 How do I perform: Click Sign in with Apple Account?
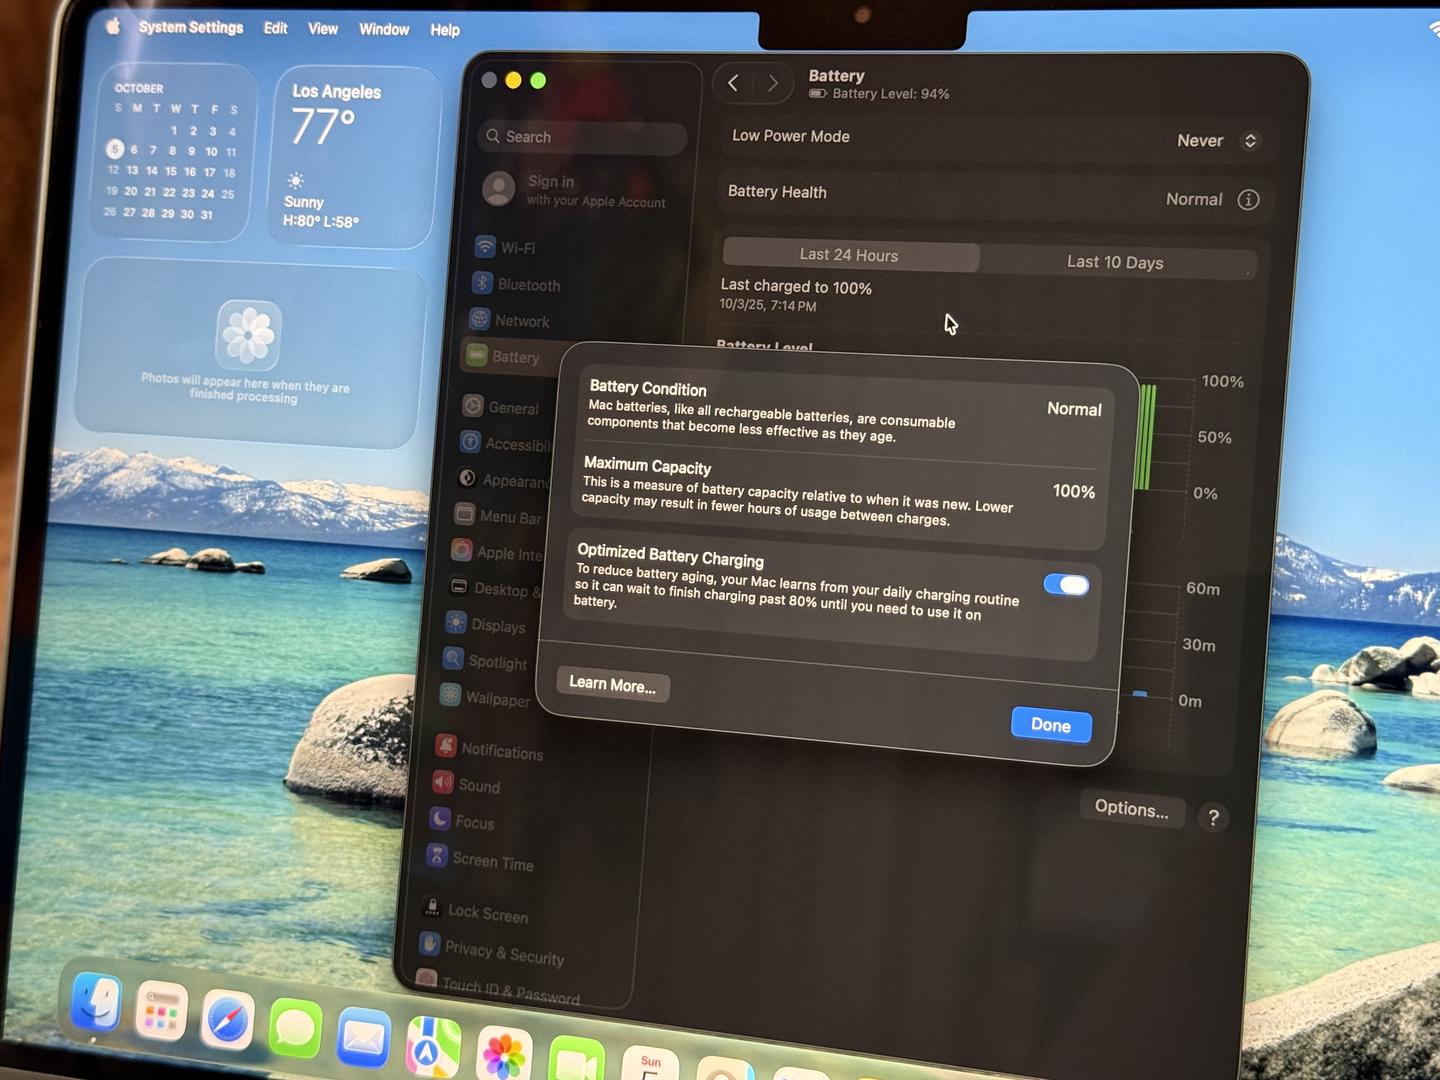tap(580, 190)
